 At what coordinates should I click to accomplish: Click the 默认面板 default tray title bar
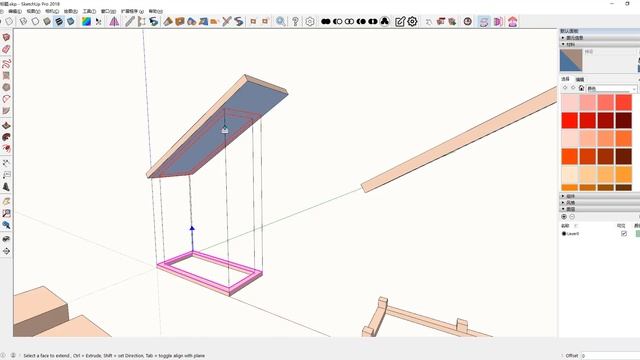[x=599, y=31]
